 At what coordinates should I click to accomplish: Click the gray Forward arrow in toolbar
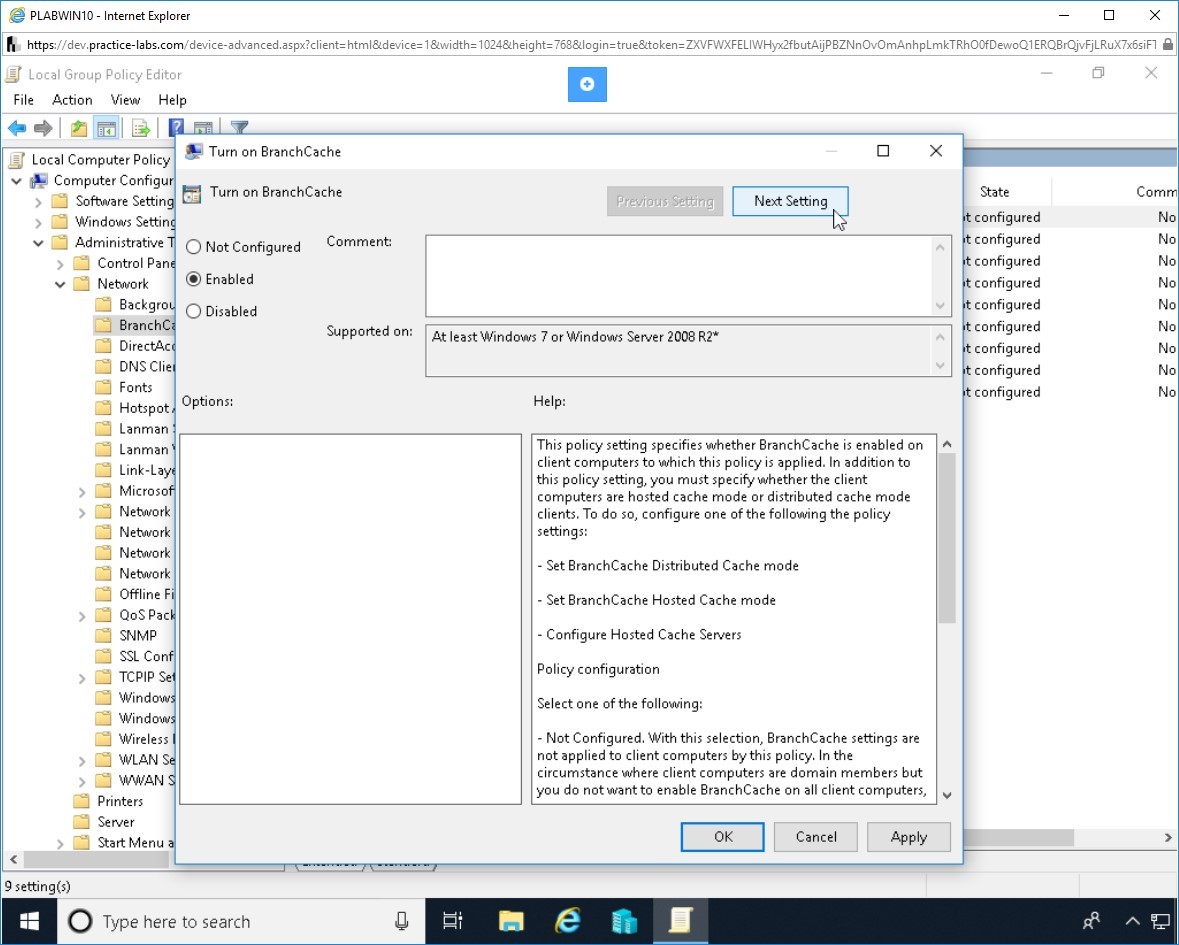tap(43, 129)
